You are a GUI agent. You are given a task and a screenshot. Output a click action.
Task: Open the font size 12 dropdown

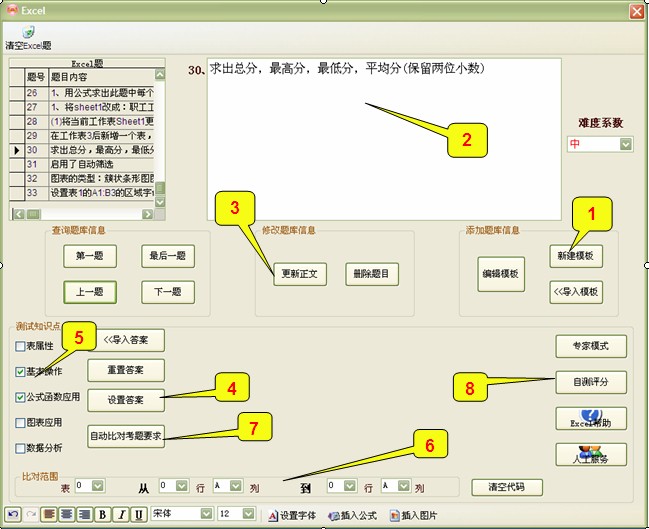tap(248, 514)
